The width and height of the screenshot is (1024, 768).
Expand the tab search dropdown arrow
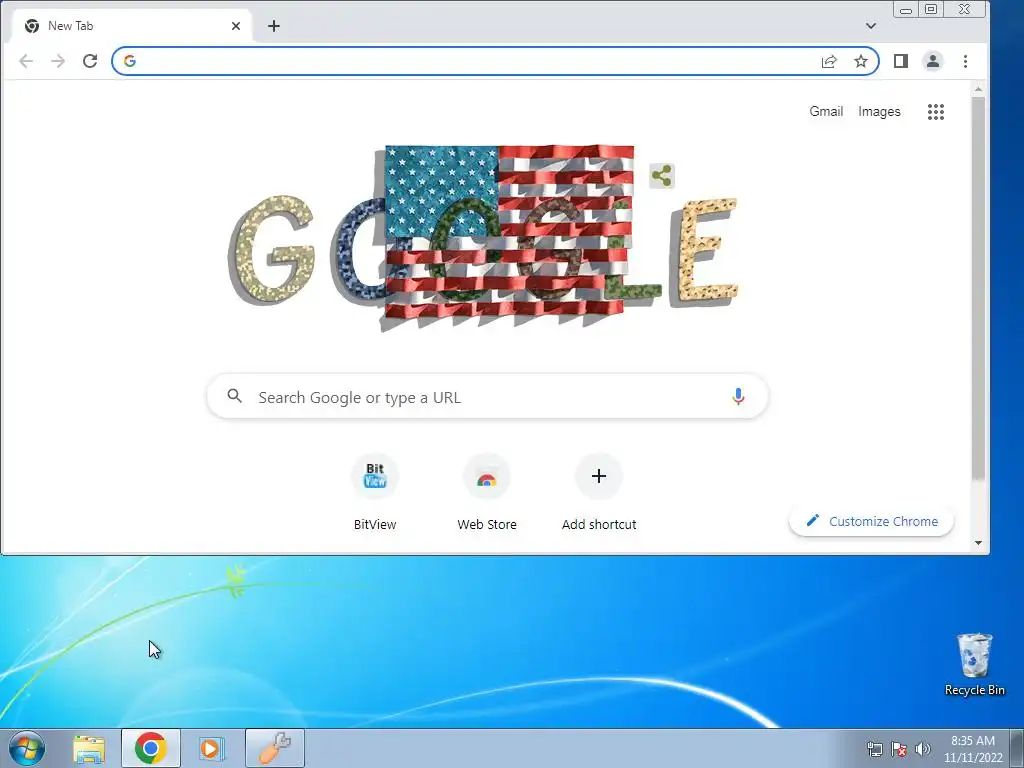pyautogui.click(x=871, y=26)
